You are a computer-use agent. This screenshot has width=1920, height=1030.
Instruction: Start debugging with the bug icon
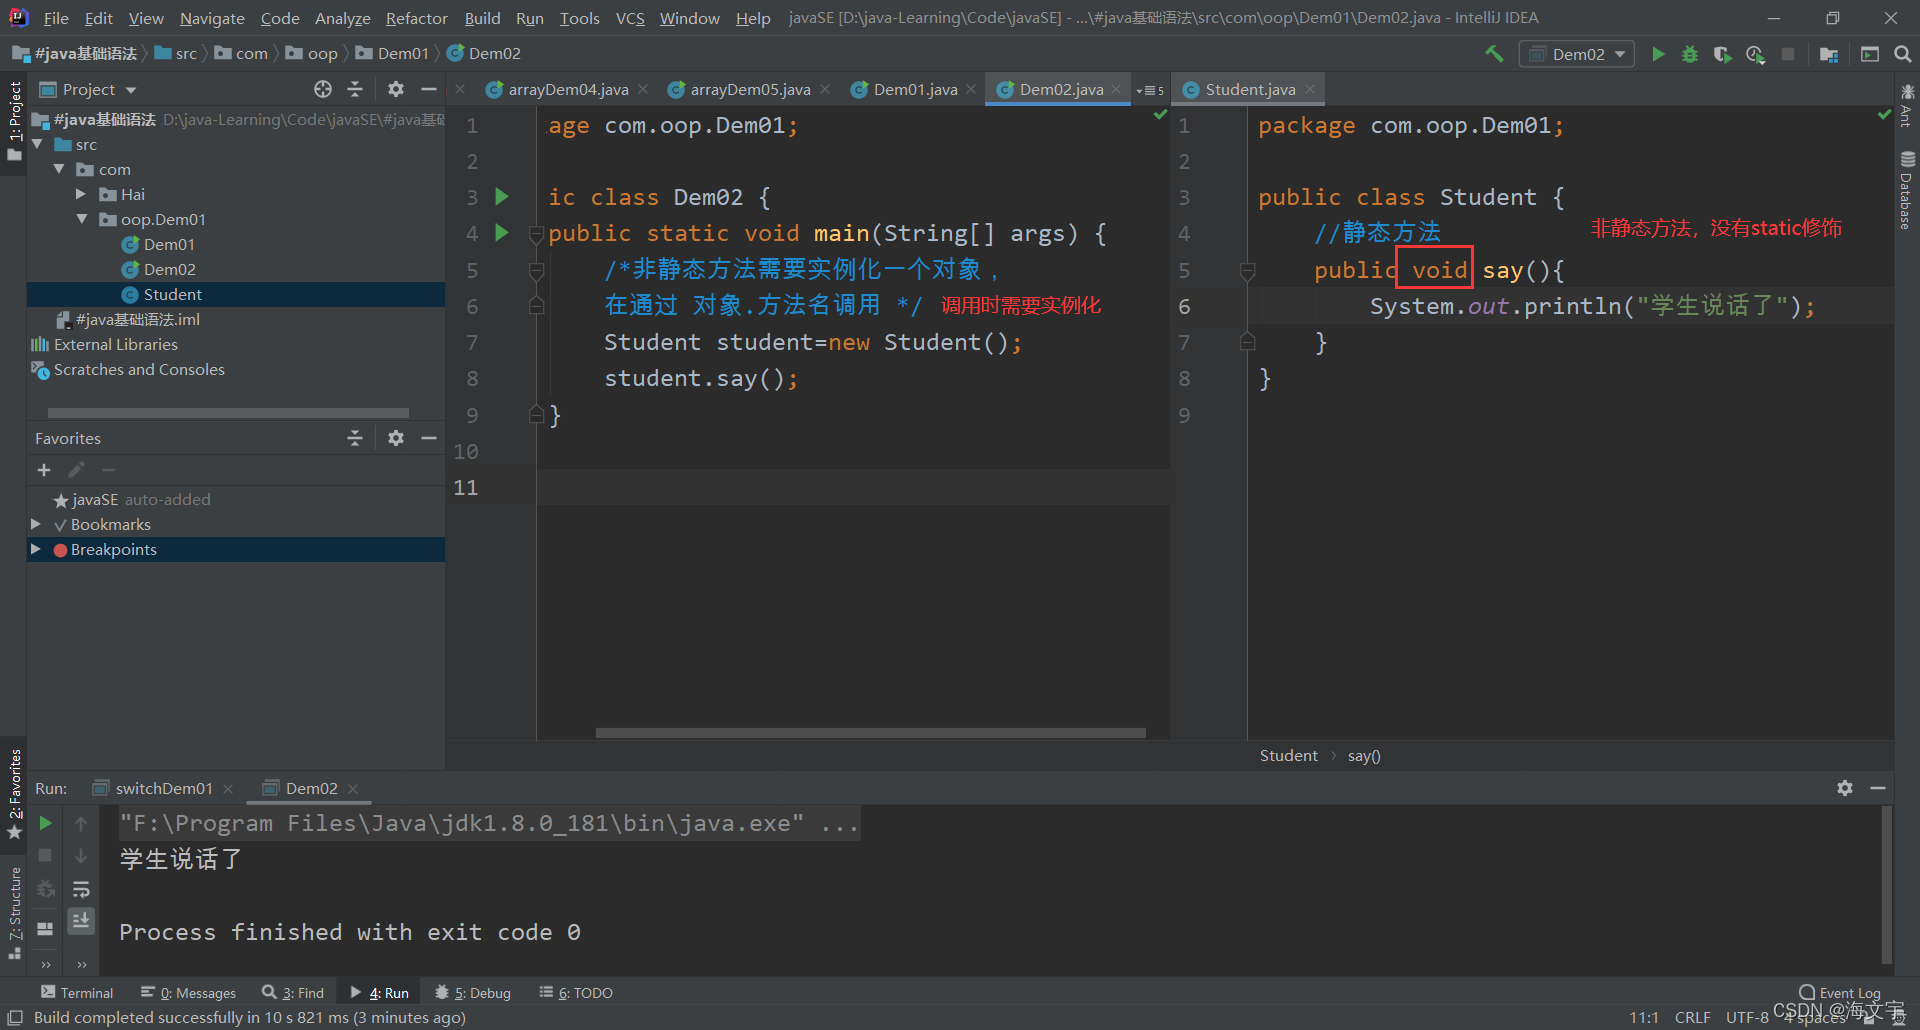click(1690, 54)
